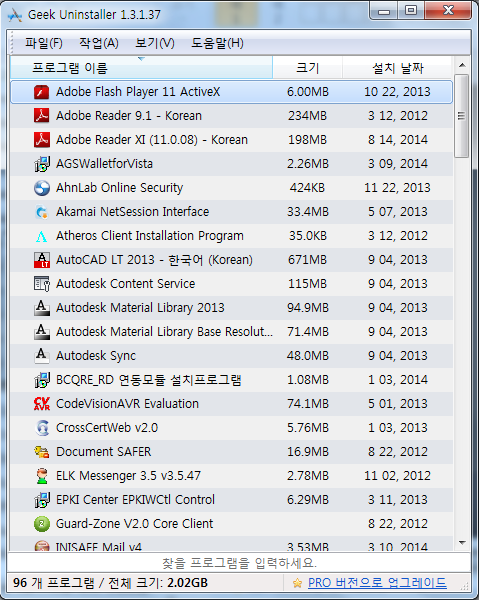Click the AhnLab Online Security globe icon
This screenshot has width=479, height=600.
pyautogui.click(x=42, y=188)
